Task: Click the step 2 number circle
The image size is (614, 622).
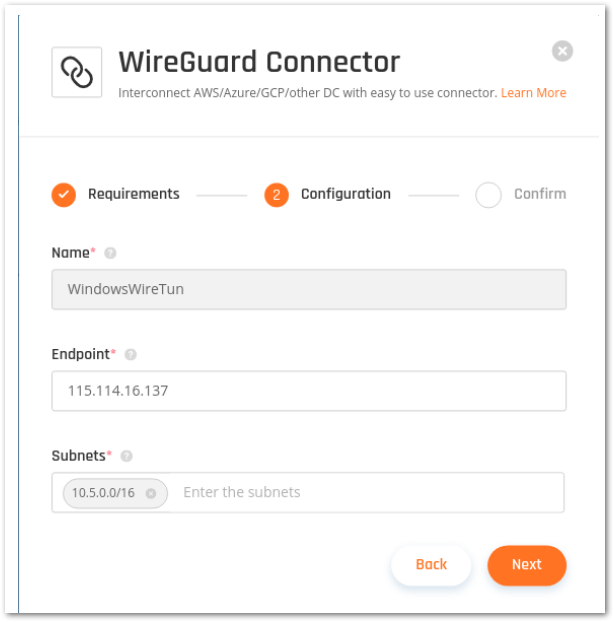Action: point(277,194)
